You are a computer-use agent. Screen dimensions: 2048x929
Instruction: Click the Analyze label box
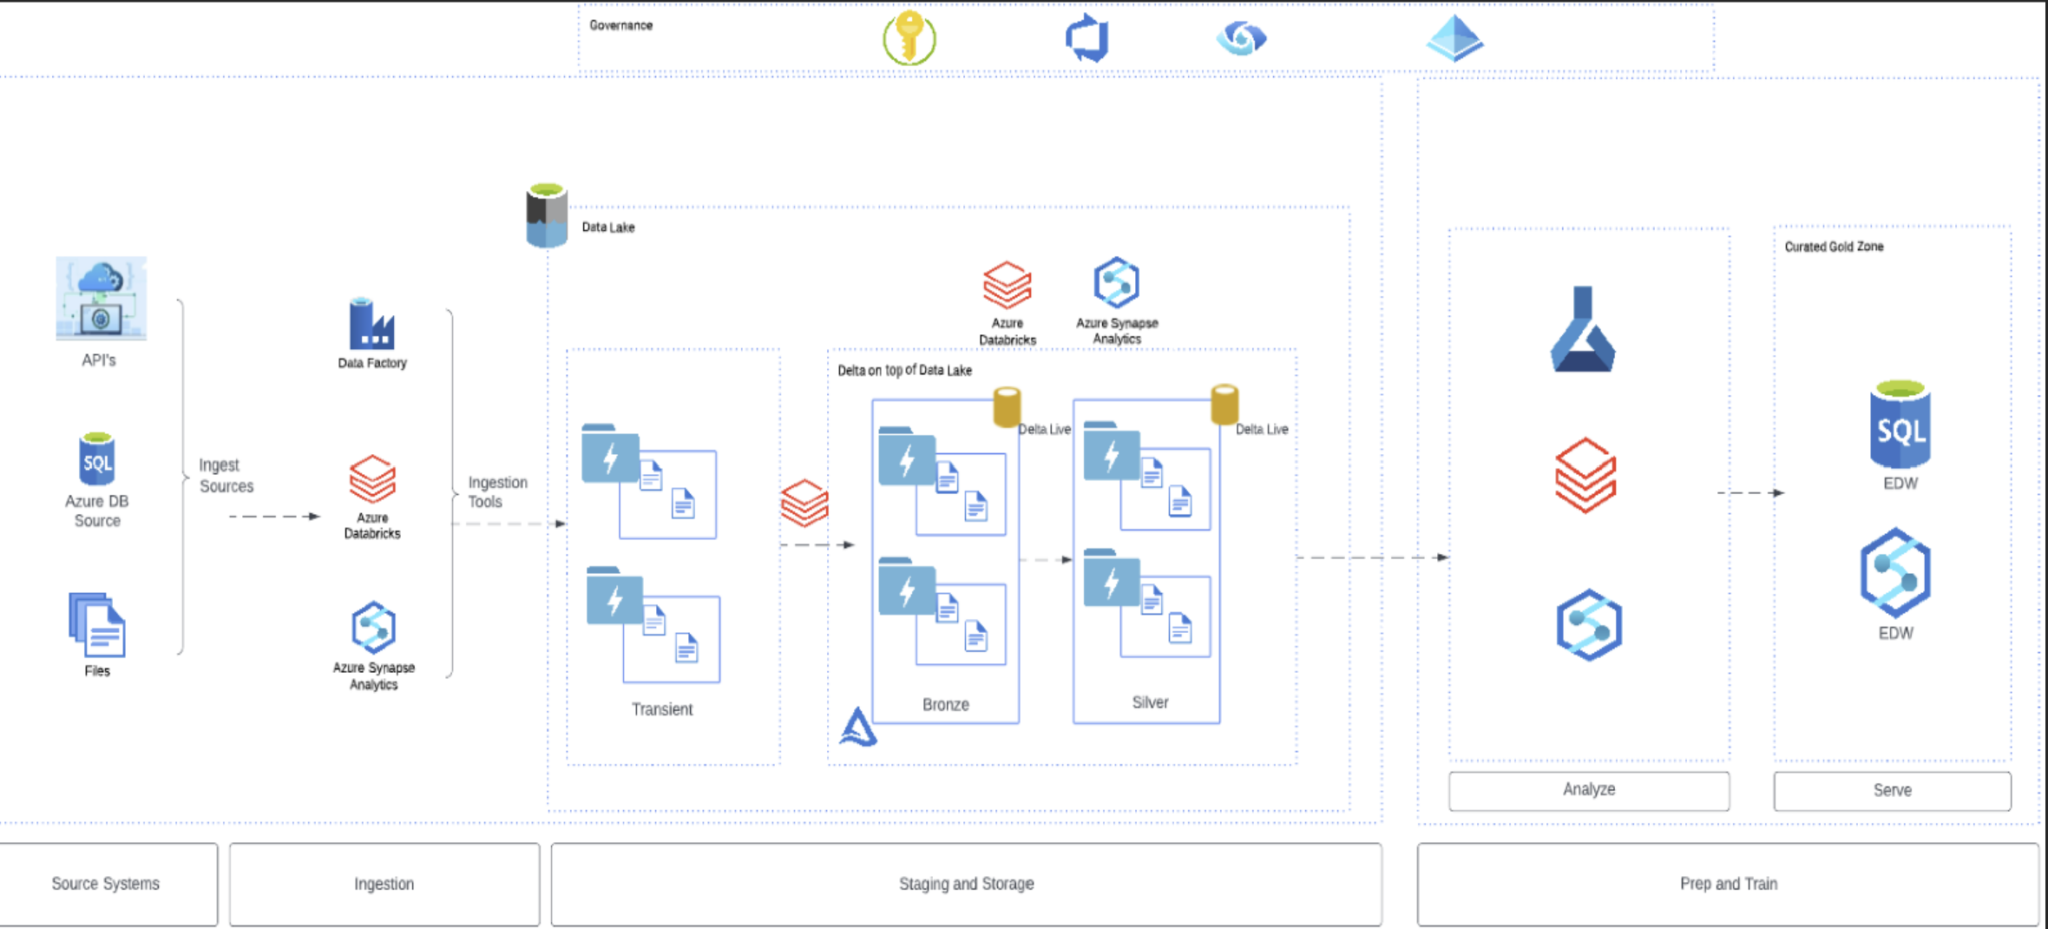(x=1589, y=790)
